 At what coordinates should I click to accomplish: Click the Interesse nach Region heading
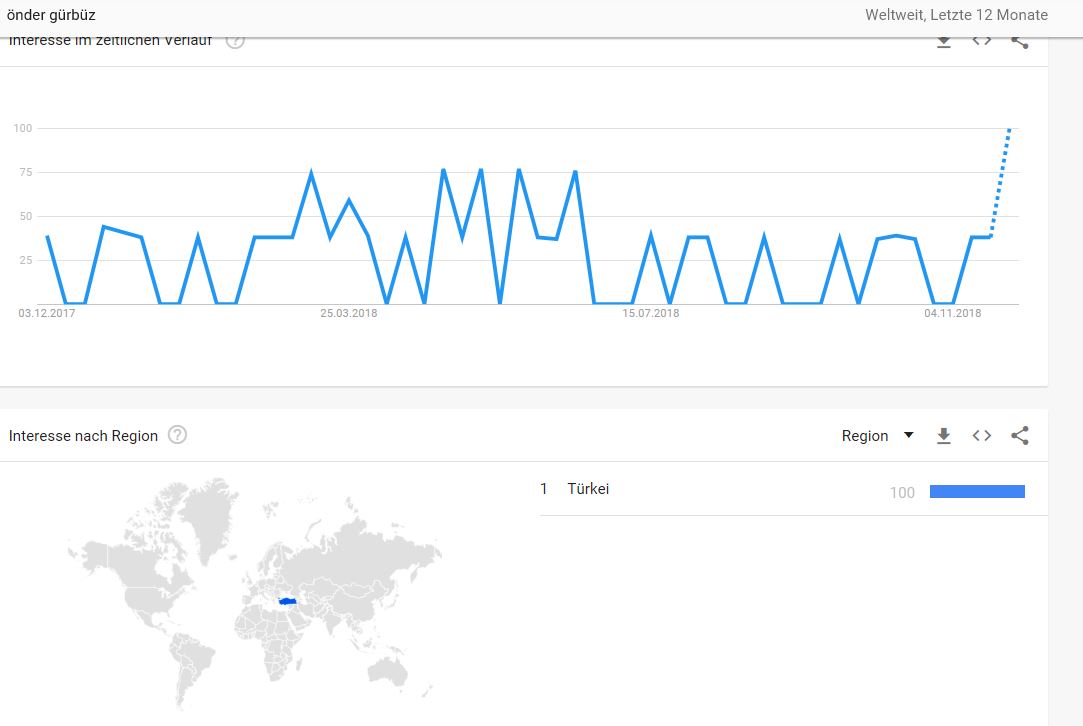point(83,436)
